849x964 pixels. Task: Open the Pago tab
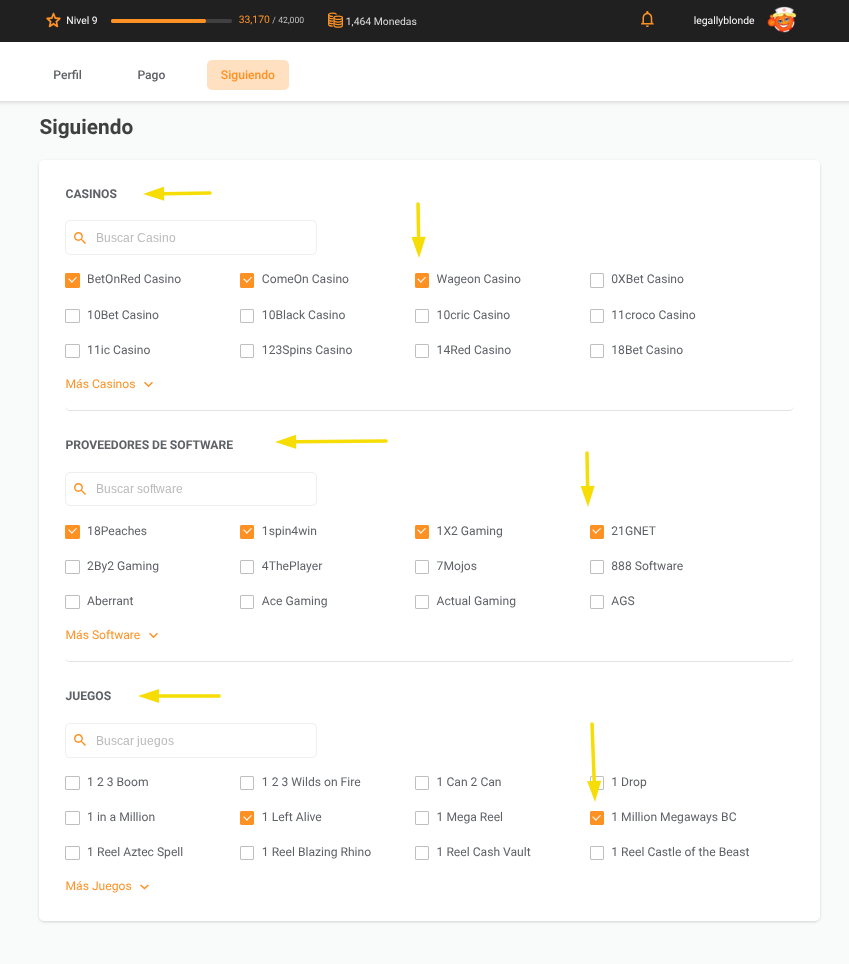pyautogui.click(x=151, y=75)
